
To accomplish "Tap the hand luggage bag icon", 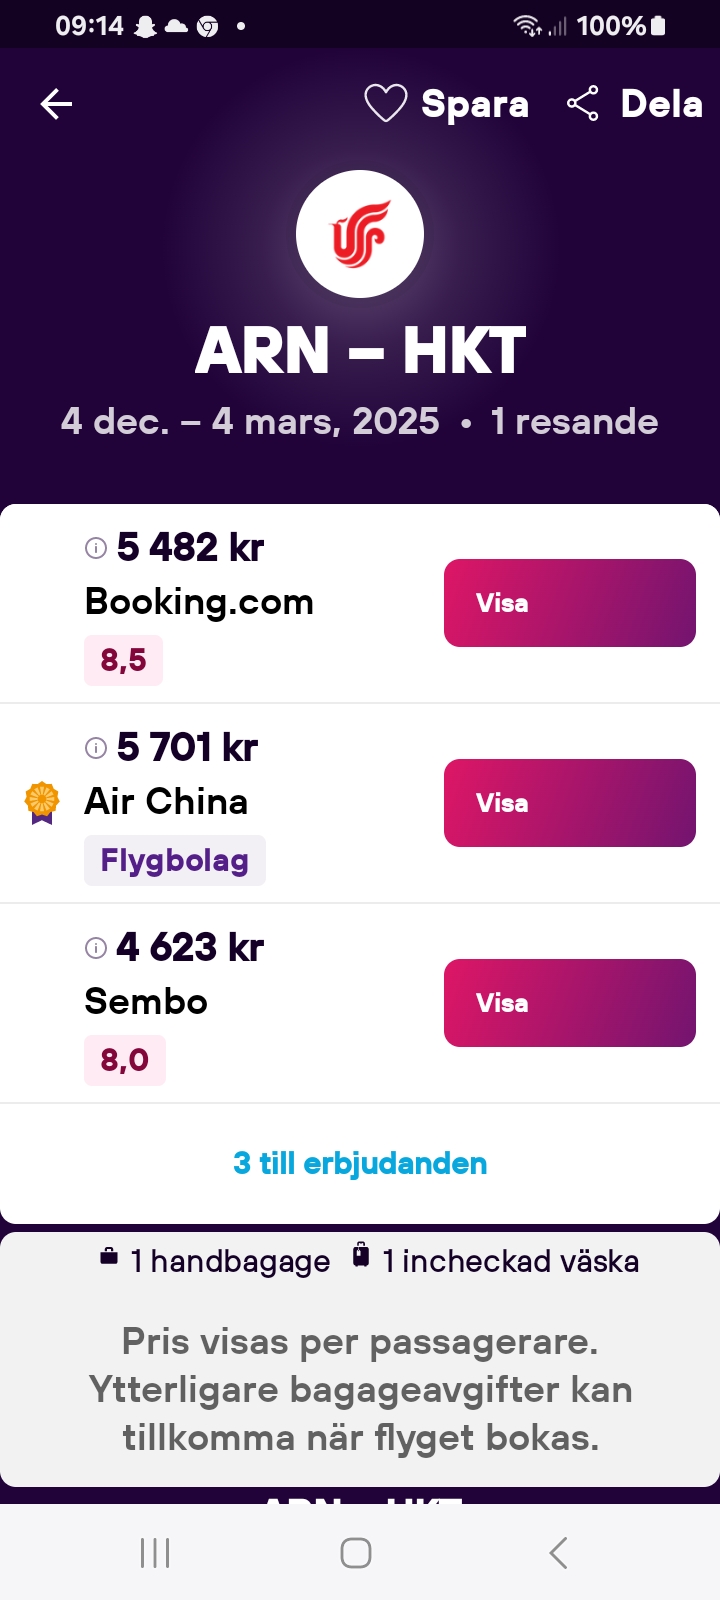I will [x=109, y=1257].
